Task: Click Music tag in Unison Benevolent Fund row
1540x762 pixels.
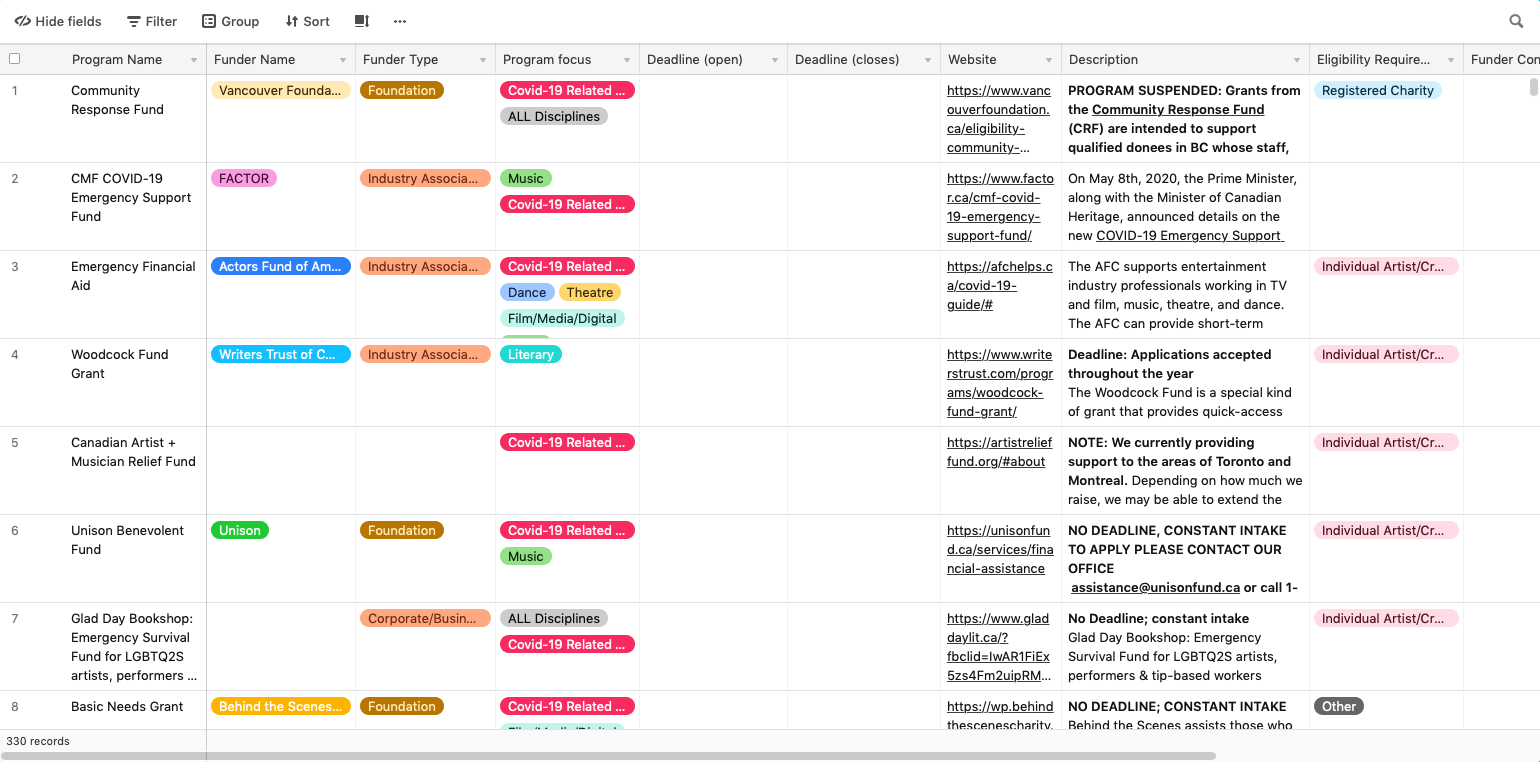Action: (526, 556)
